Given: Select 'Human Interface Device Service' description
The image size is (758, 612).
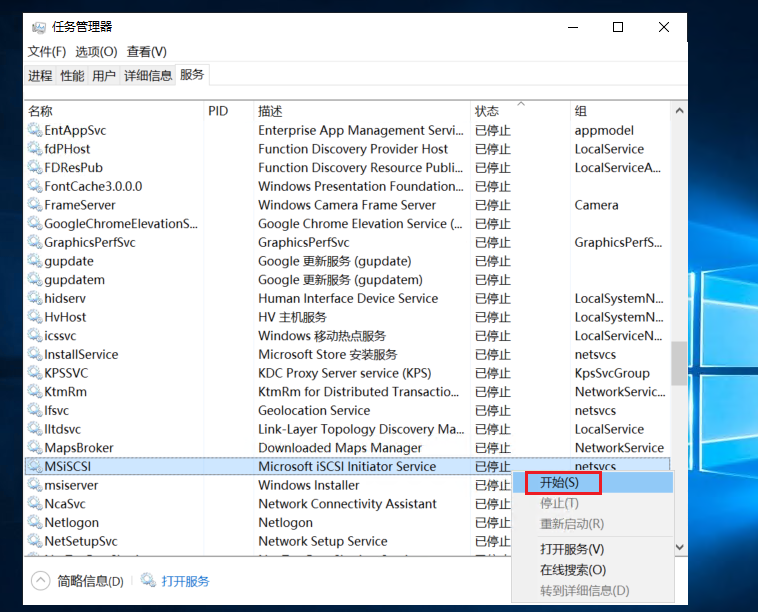Looking at the screenshot, I should [x=348, y=298].
